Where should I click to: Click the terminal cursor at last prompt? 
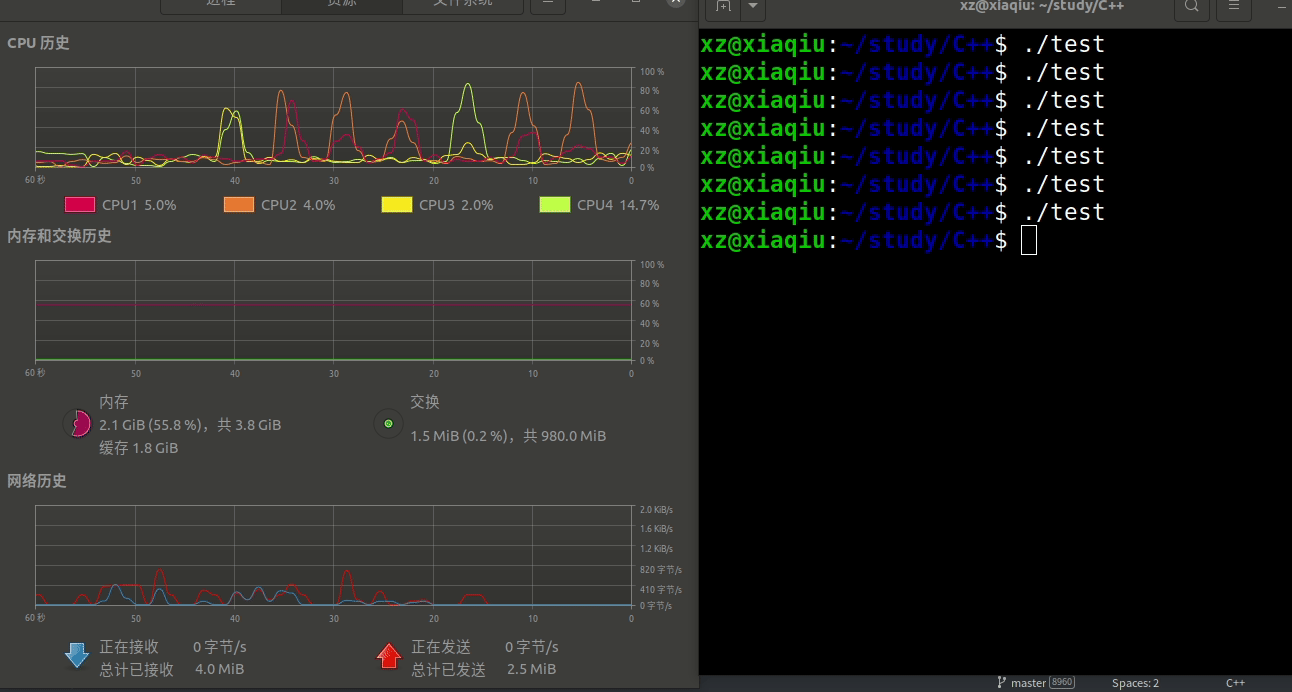(1029, 240)
